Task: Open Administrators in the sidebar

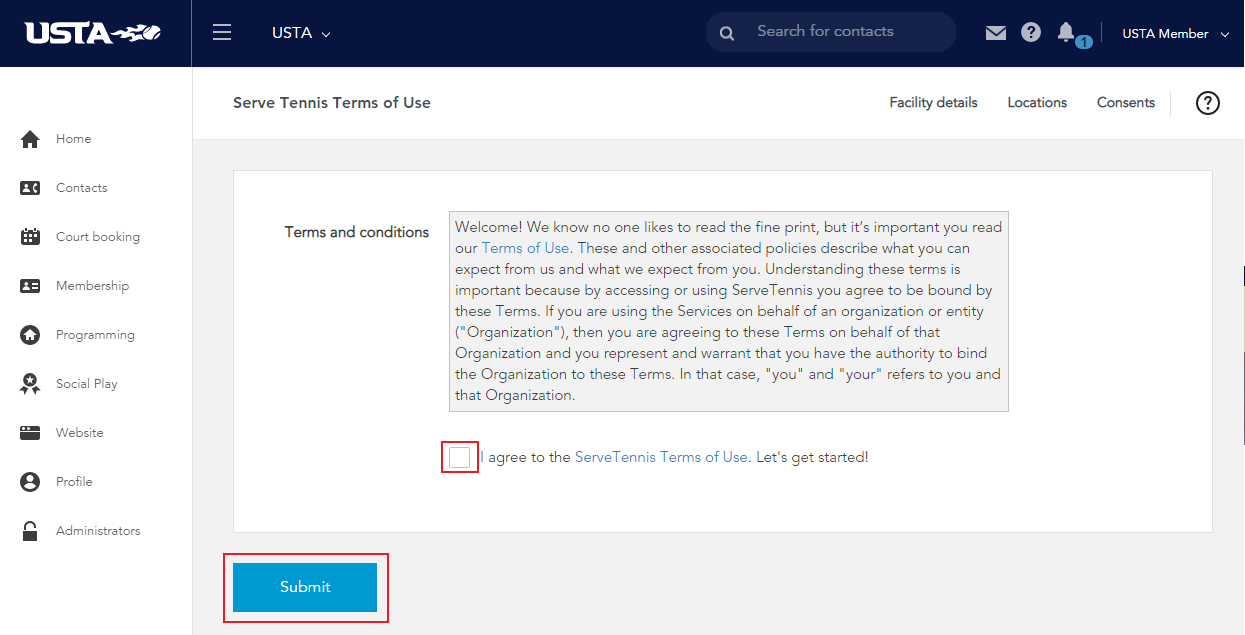Action: coord(98,531)
